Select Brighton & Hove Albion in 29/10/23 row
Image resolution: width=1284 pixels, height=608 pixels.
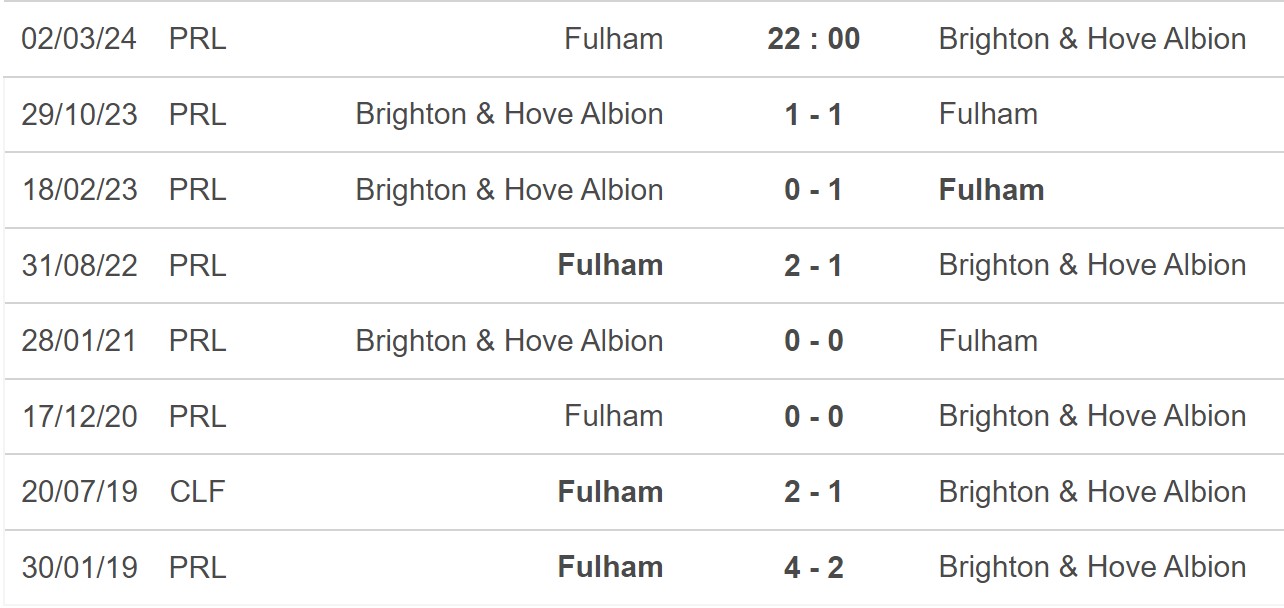pos(509,114)
